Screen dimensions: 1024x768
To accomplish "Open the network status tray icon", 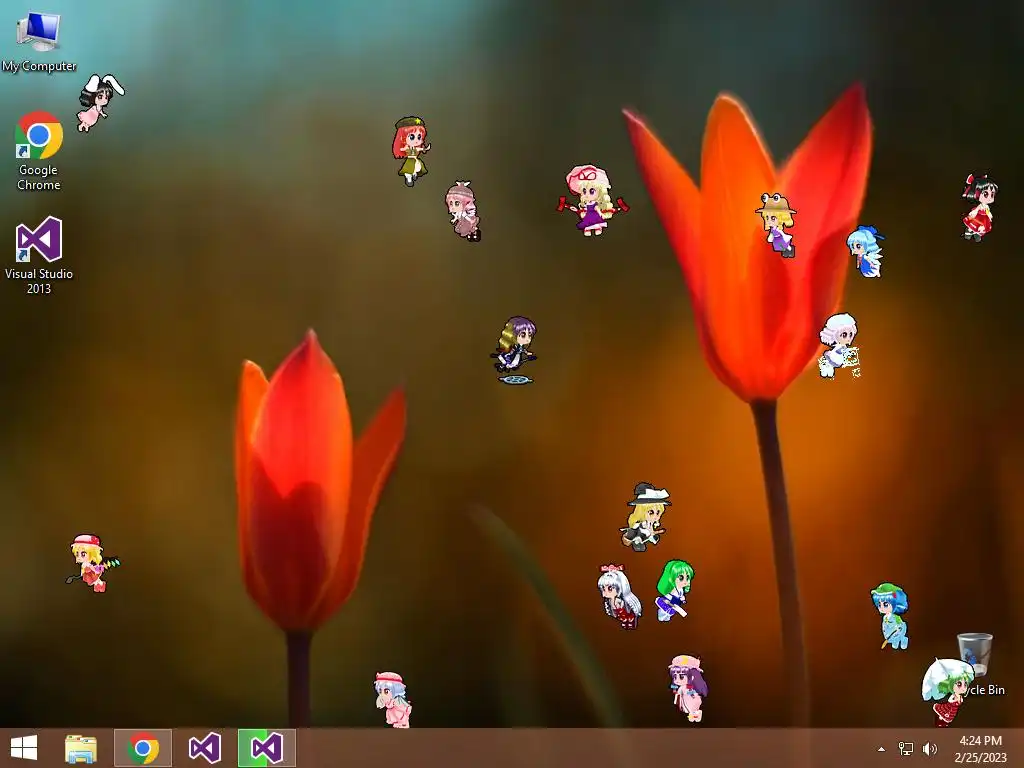I will tap(906, 749).
